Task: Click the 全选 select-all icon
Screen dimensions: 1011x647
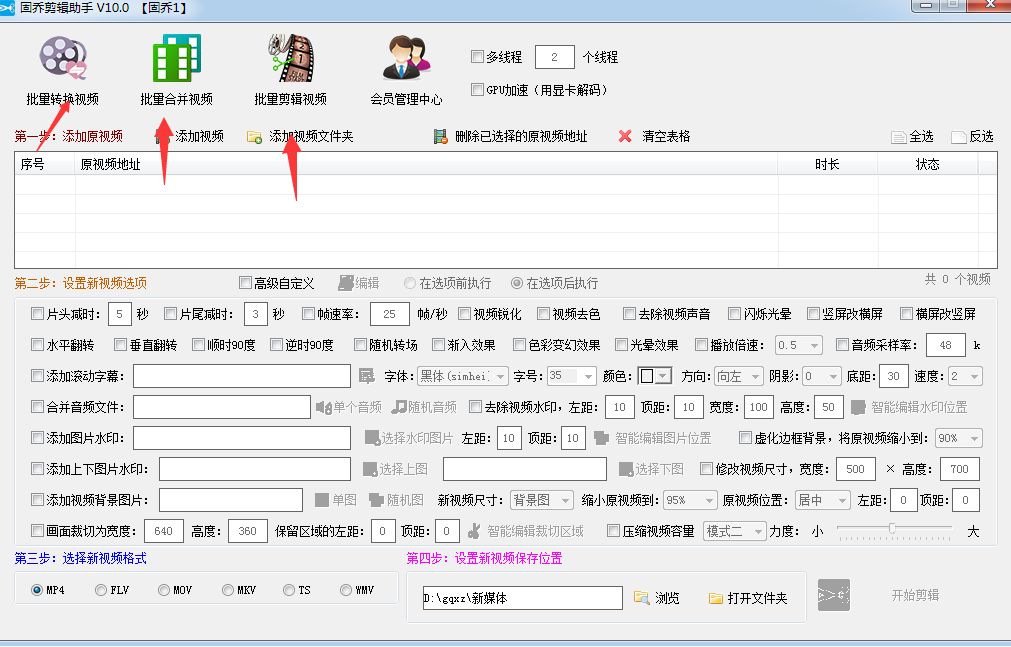Action: (x=898, y=137)
